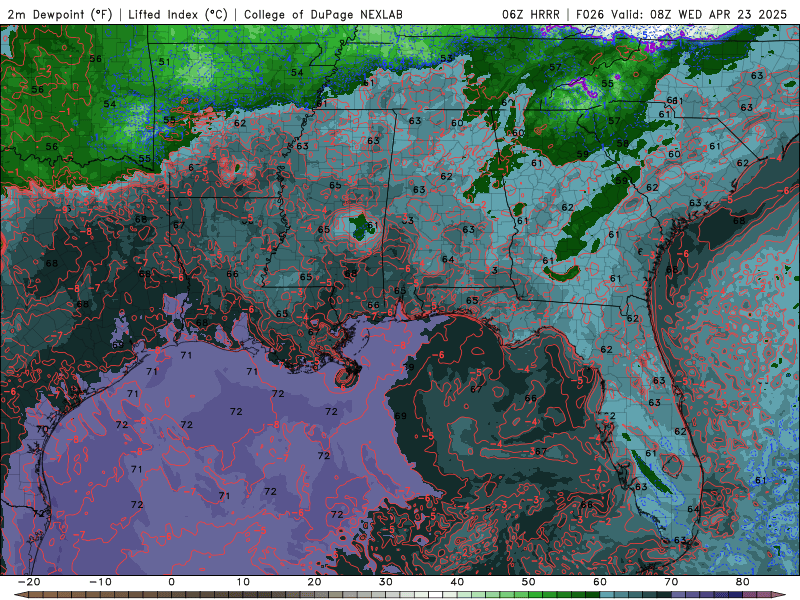The height and width of the screenshot is (600, 800).
Task: Click the "College of DuPage NEXLAB" label
Action: [323, 14]
